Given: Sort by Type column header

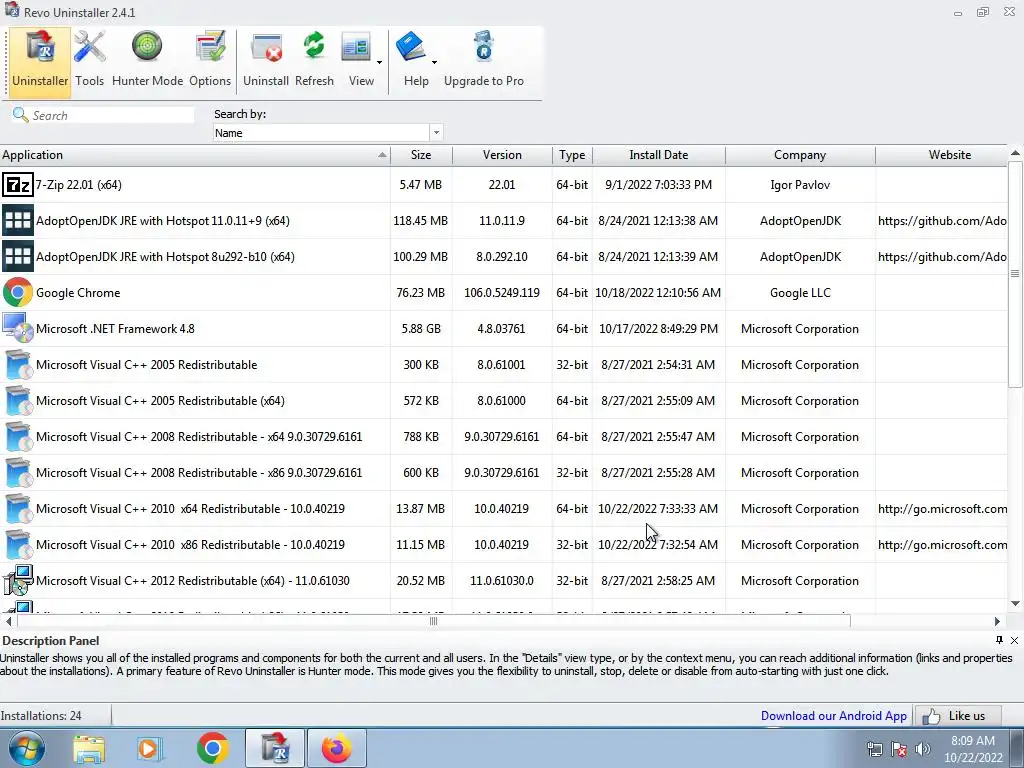Looking at the screenshot, I should point(572,155).
